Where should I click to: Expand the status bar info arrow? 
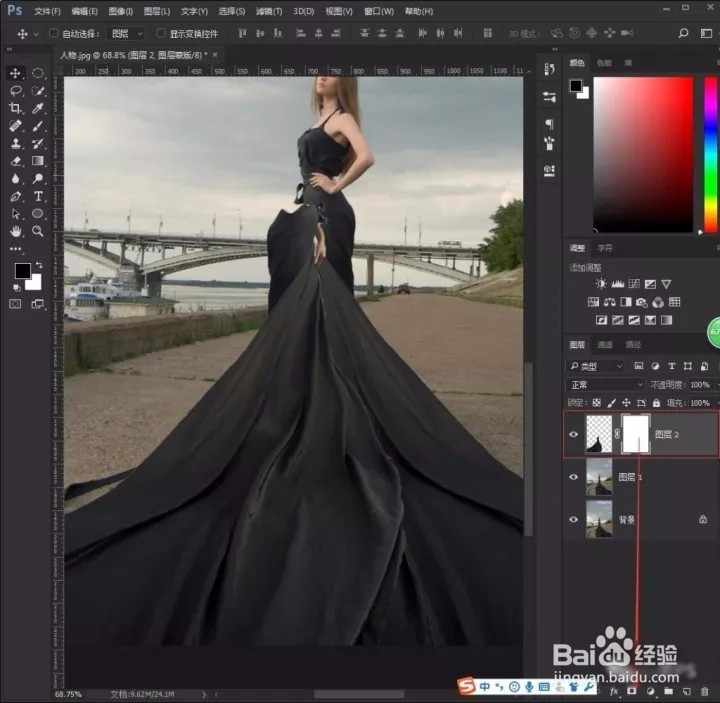click(204, 694)
